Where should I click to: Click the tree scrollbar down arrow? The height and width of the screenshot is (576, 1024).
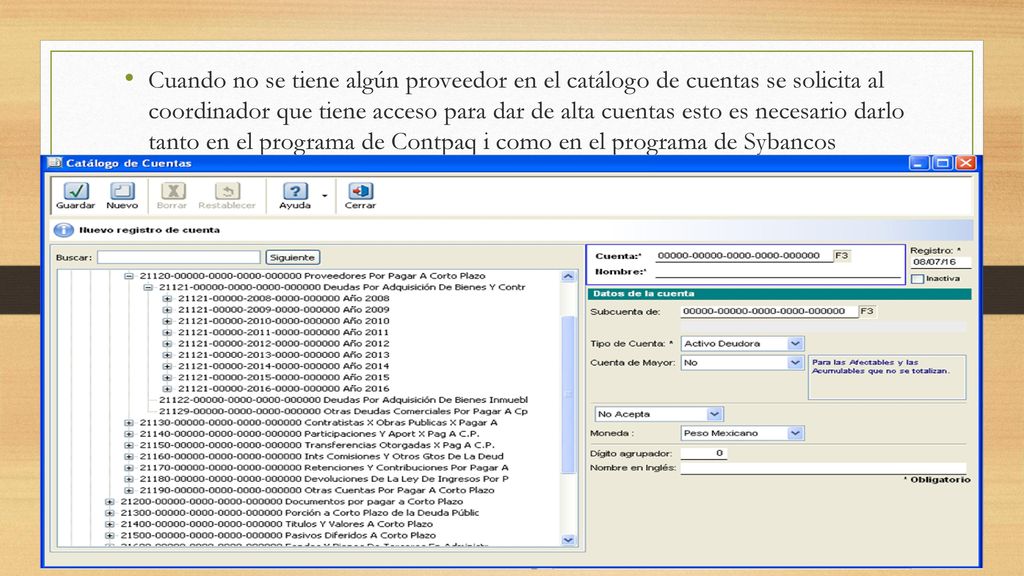[x=568, y=540]
